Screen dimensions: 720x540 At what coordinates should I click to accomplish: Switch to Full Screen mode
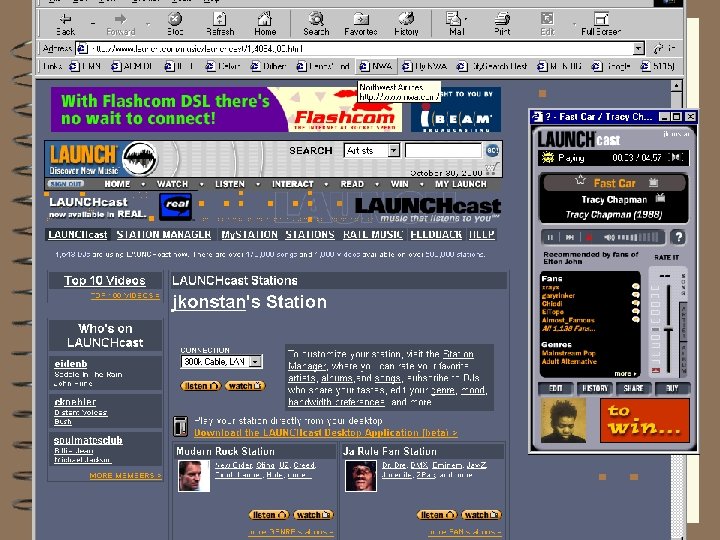601,24
